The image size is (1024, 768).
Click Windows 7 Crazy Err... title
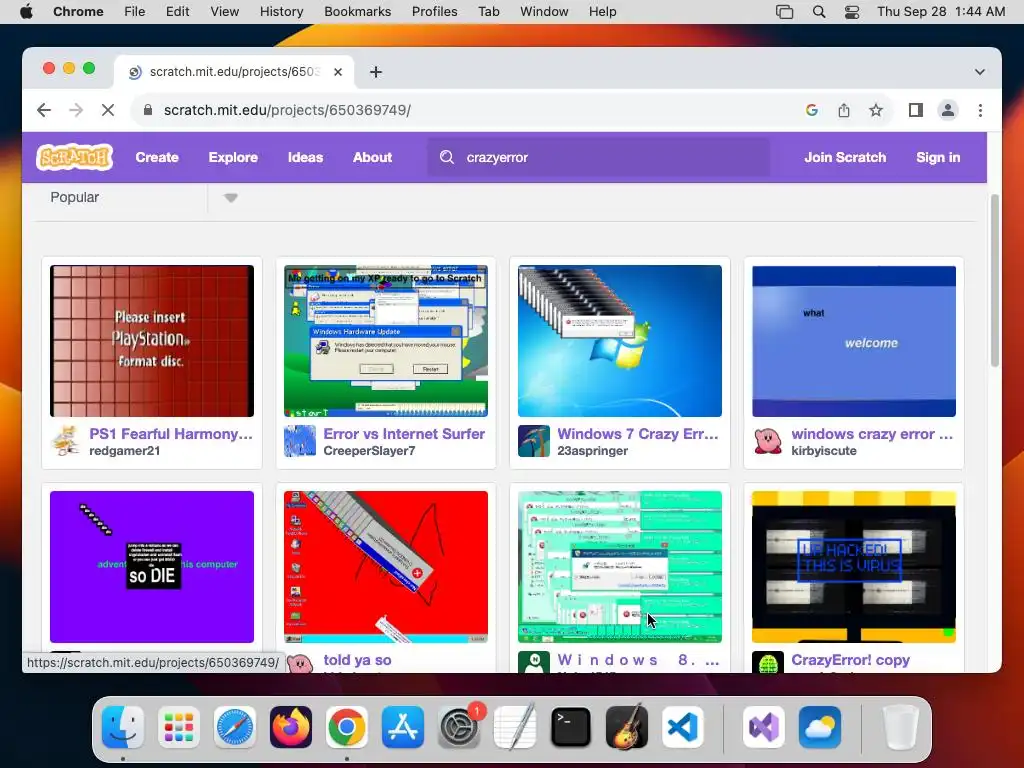coord(638,434)
